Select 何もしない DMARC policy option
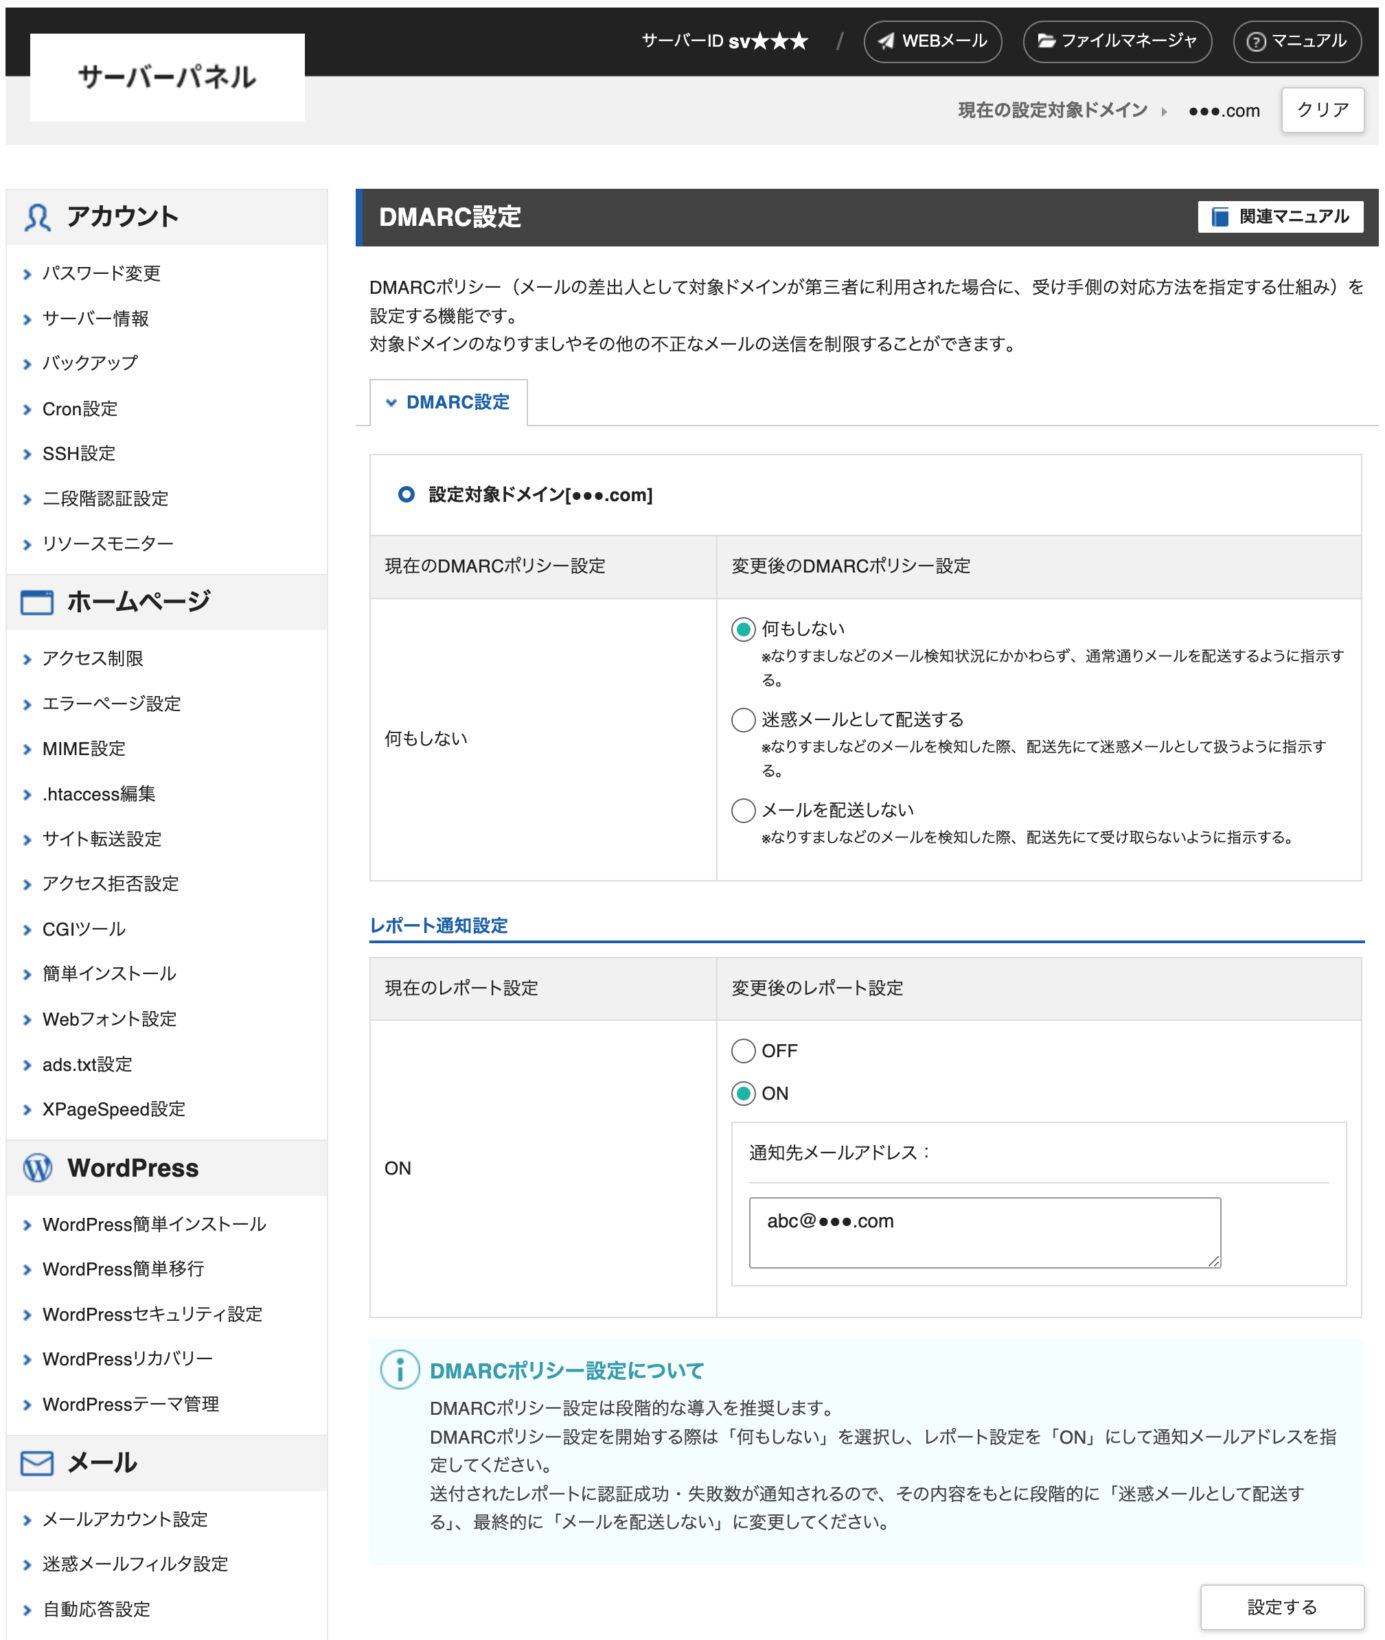This screenshot has width=1385, height=1640. tap(743, 629)
